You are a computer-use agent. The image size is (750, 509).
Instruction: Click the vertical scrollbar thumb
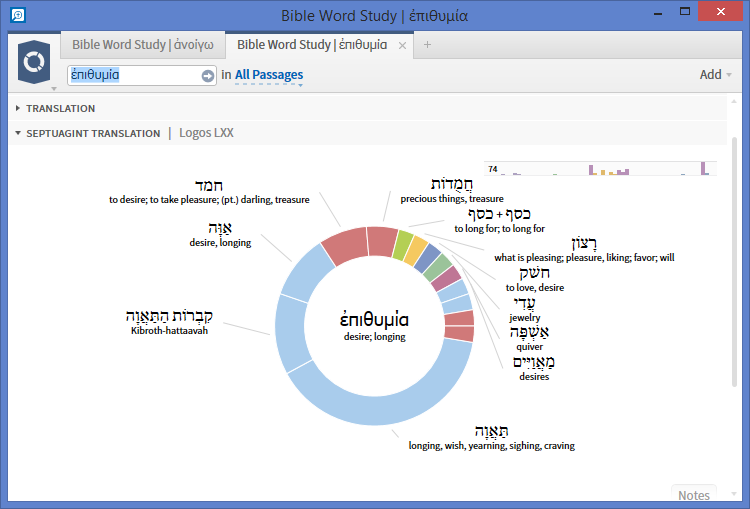(x=734, y=261)
